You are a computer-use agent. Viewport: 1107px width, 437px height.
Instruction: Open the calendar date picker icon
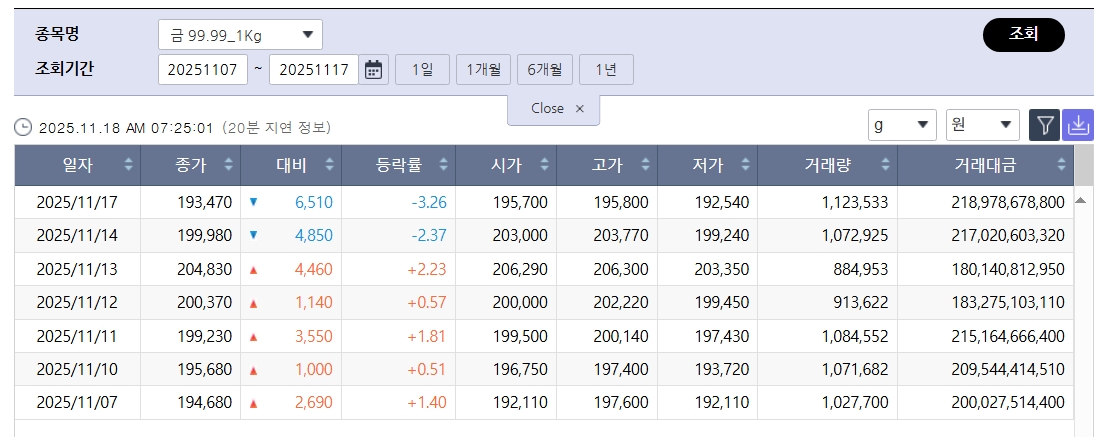[x=373, y=69]
